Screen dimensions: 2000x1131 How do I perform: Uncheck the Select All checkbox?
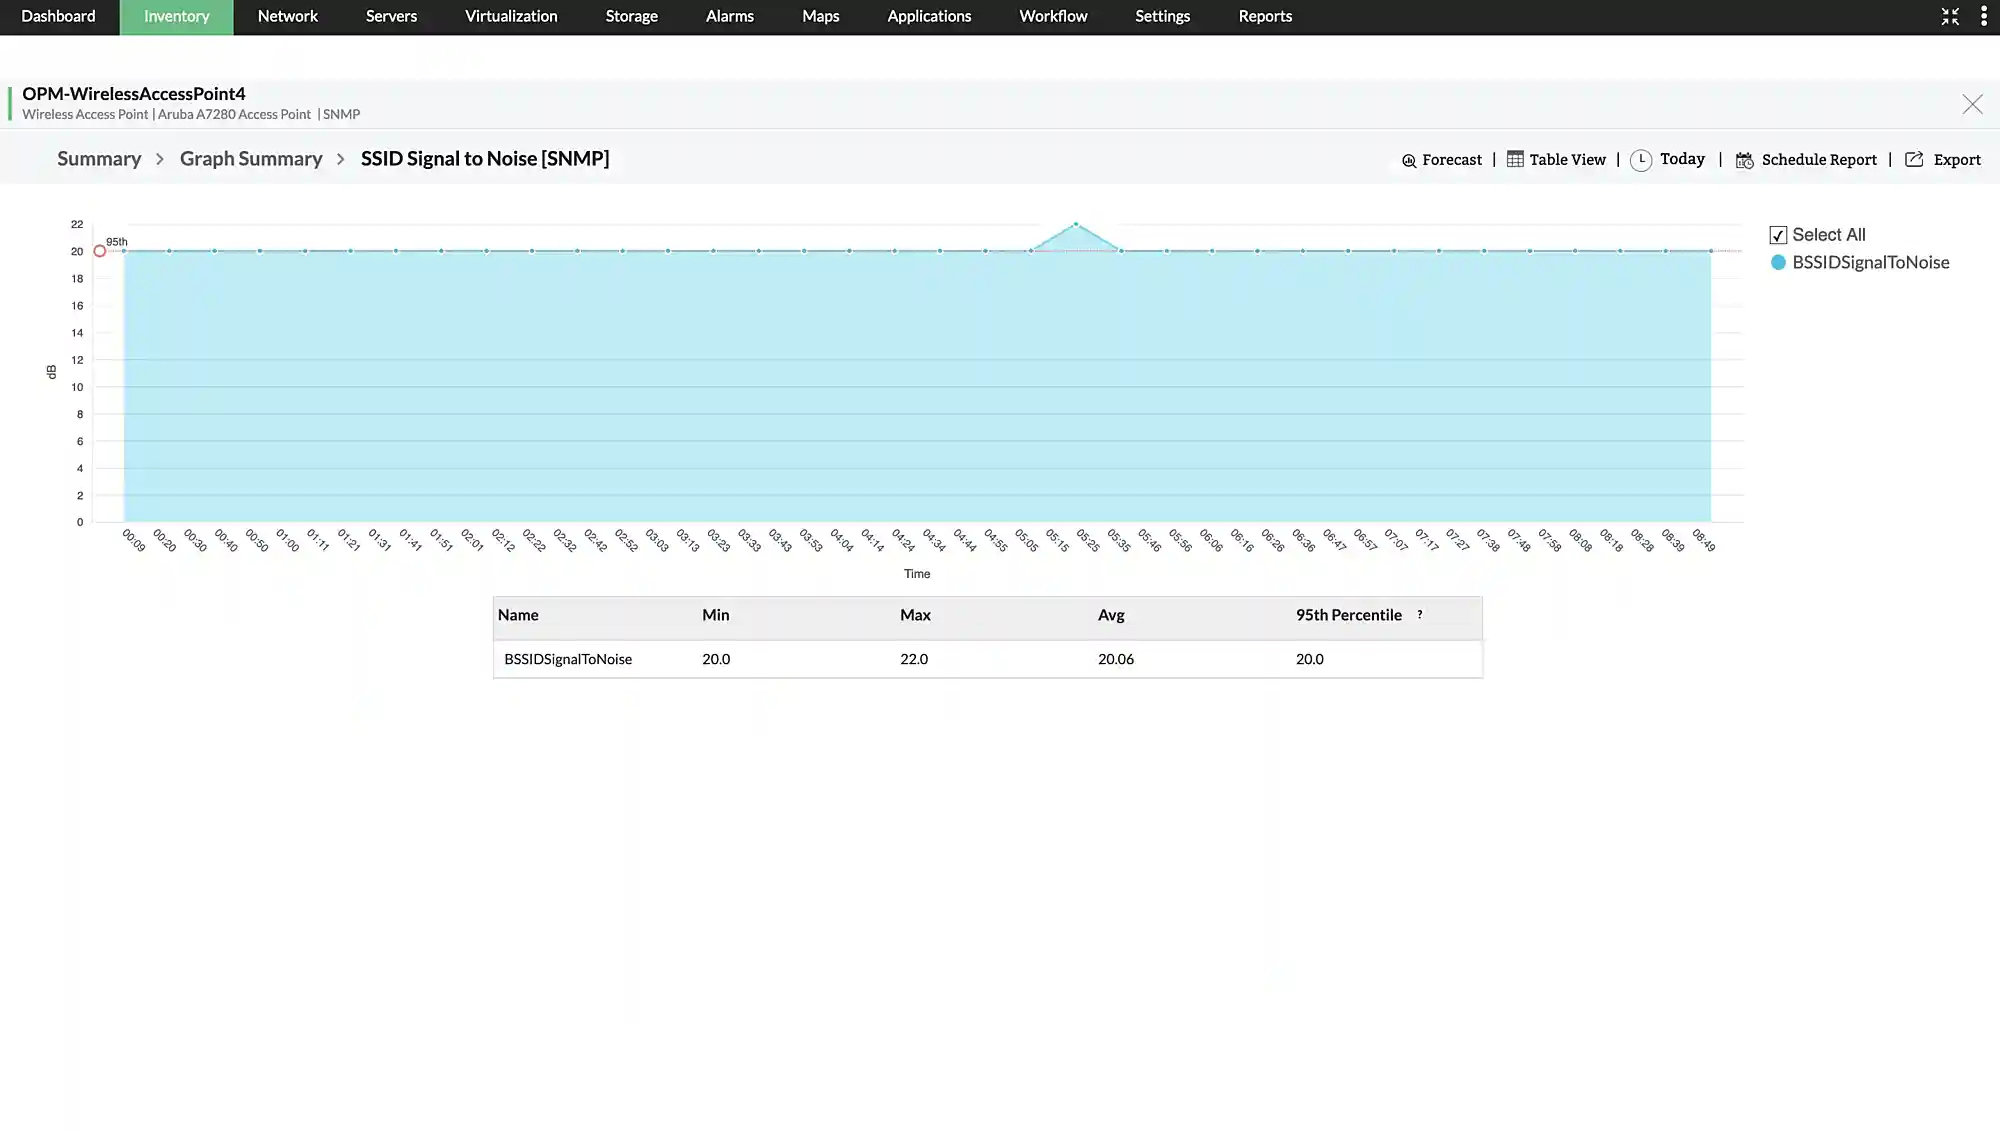tap(1778, 235)
